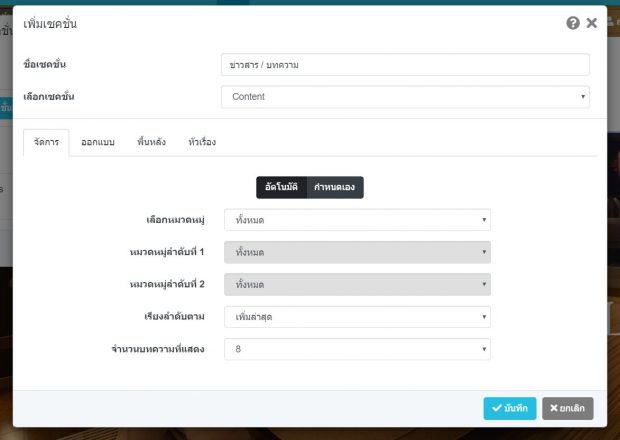Open the ออกแบบ tab
This screenshot has height=440, width=620.
click(98, 142)
